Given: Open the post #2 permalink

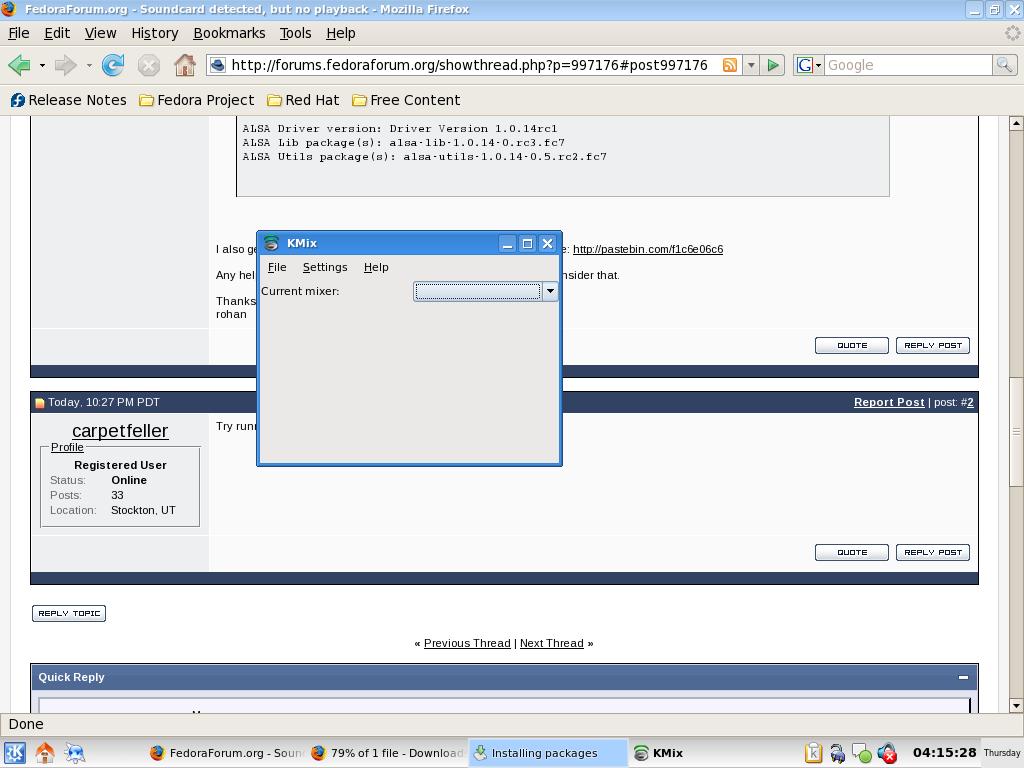Looking at the screenshot, I should [x=970, y=402].
